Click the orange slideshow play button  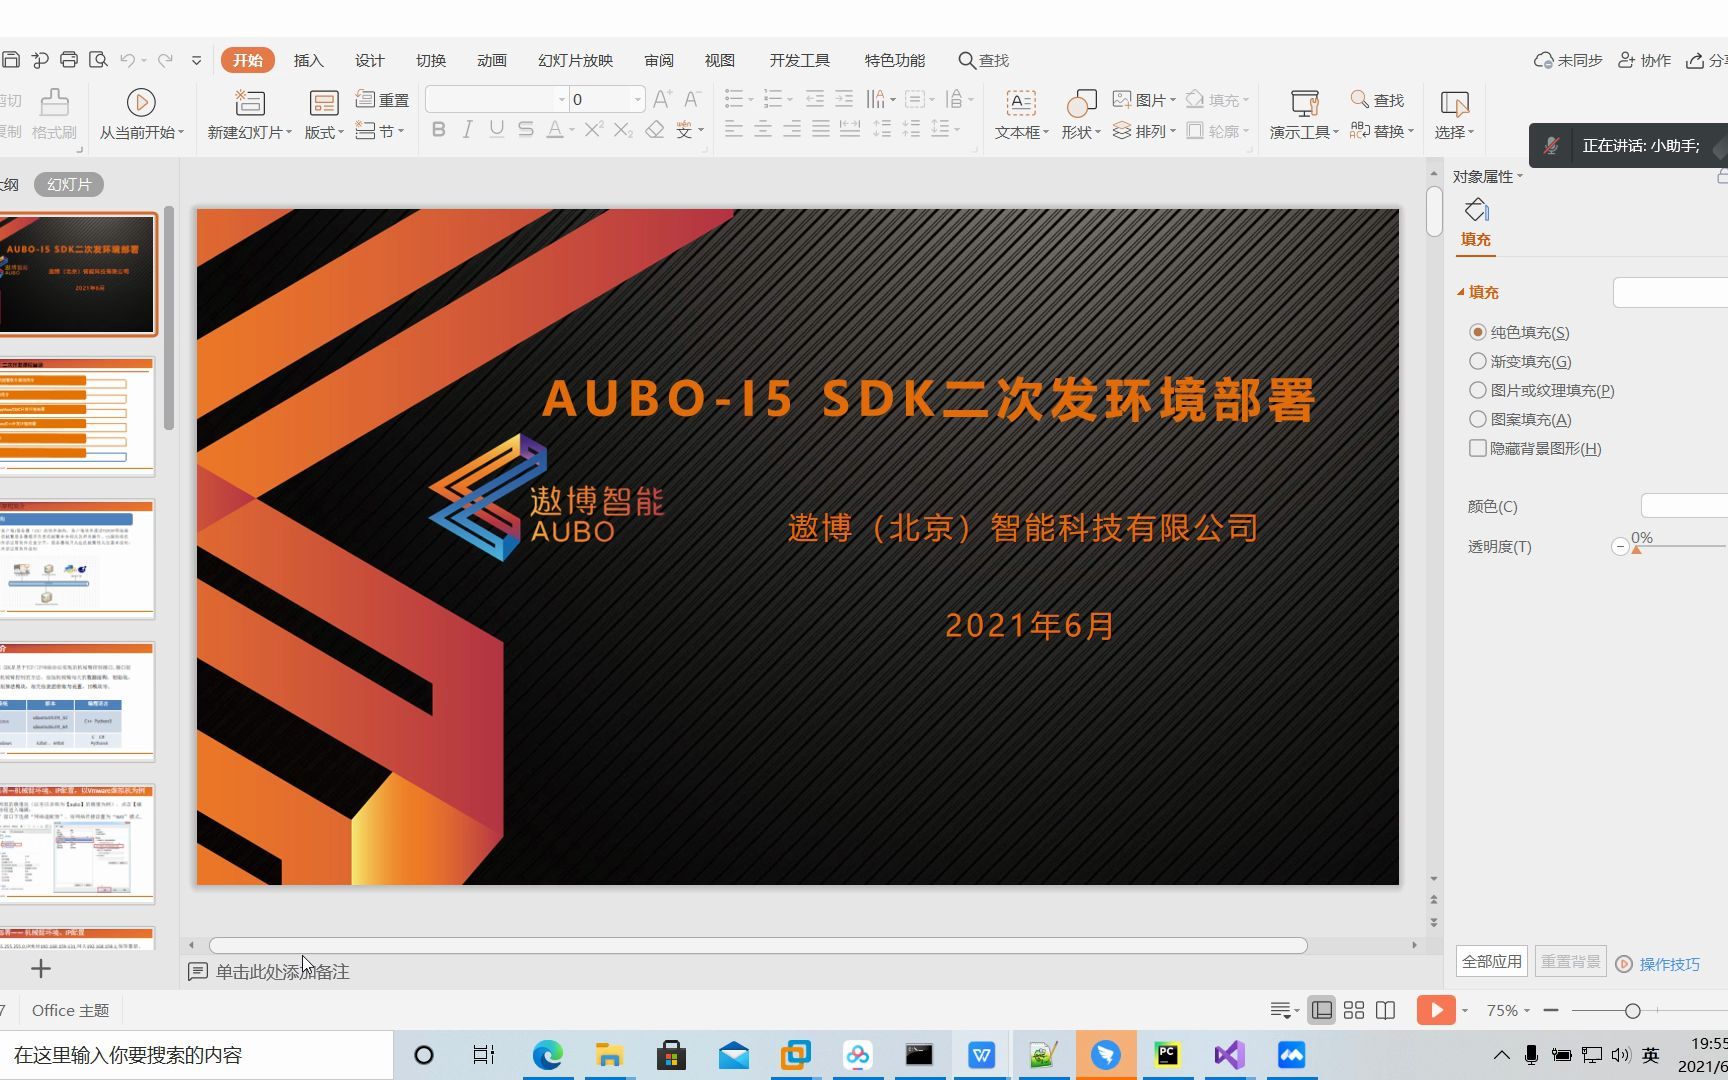(x=1436, y=1010)
